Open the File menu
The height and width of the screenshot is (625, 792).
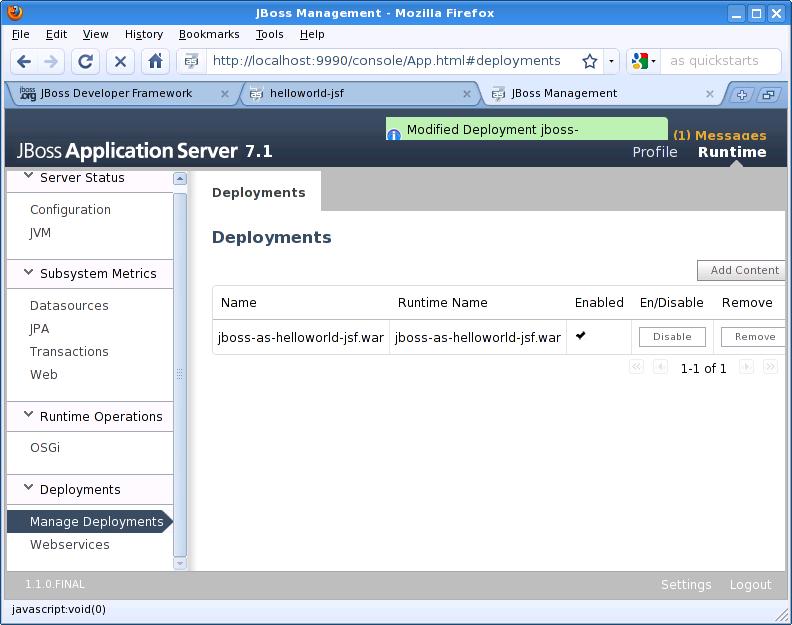click(20, 34)
